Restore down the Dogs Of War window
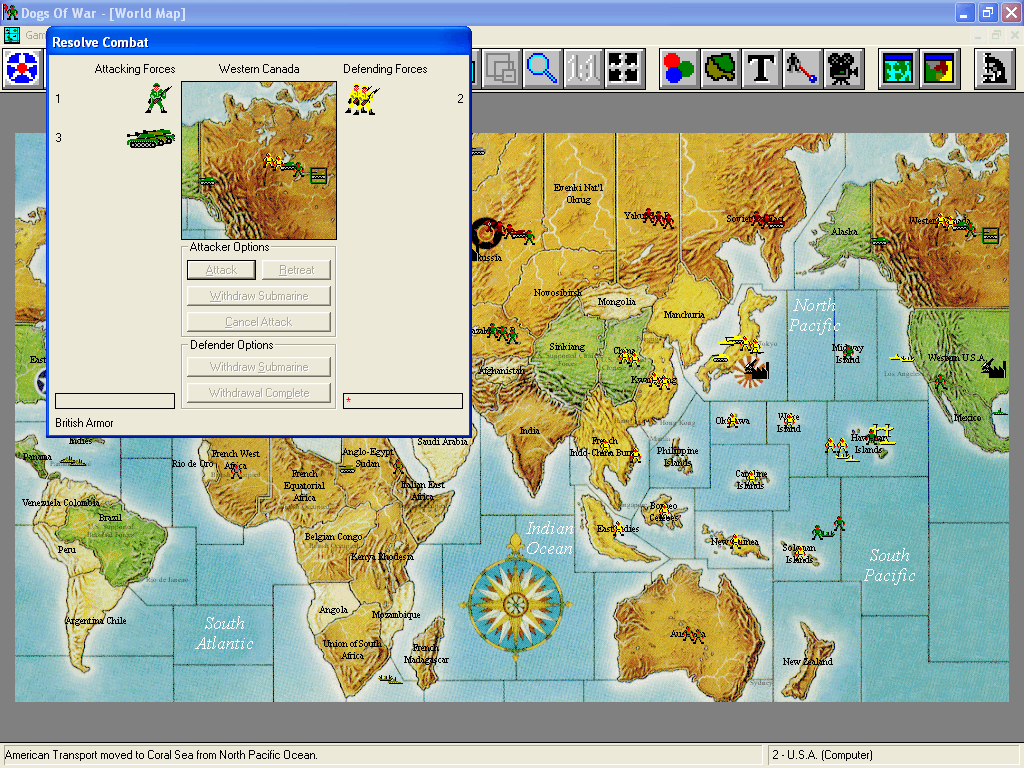The height and width of the screenshot is (768, 1024). coord(987,12)
